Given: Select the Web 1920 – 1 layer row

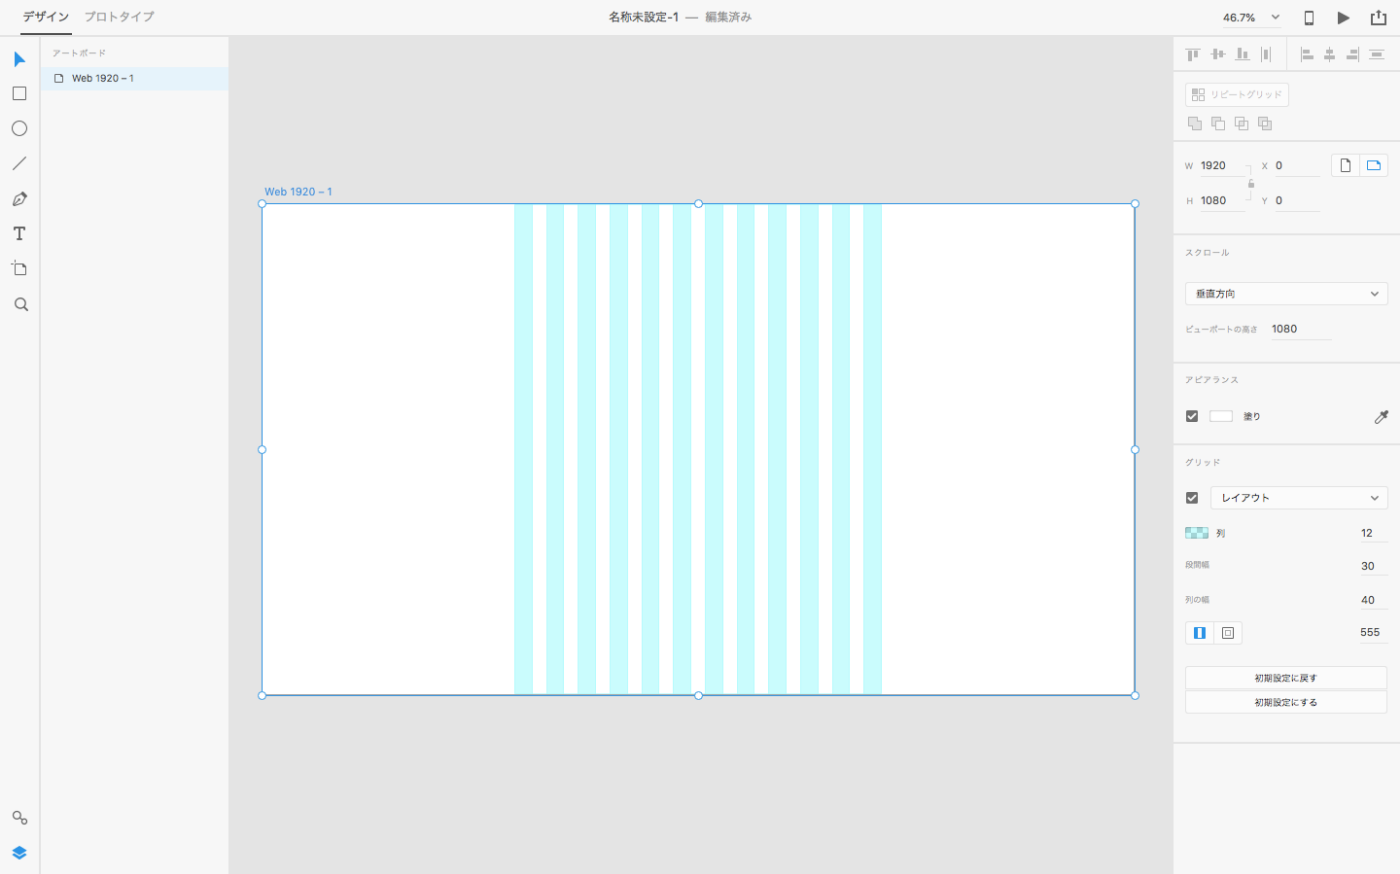Looking at the screenshot, I should [x=134, y=78].
